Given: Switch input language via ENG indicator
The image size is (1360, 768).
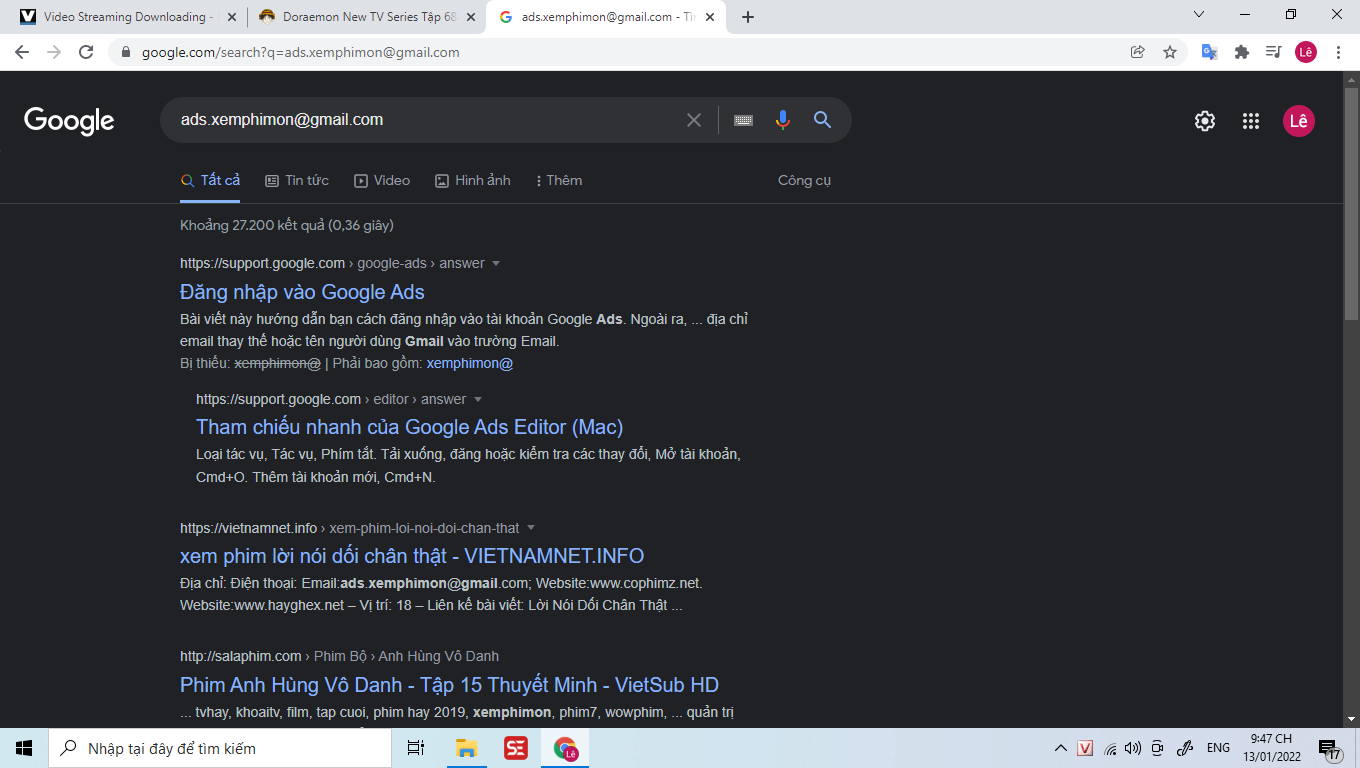Looking at the screenshot, I should pyautogui.click(x=1218, y=748).
